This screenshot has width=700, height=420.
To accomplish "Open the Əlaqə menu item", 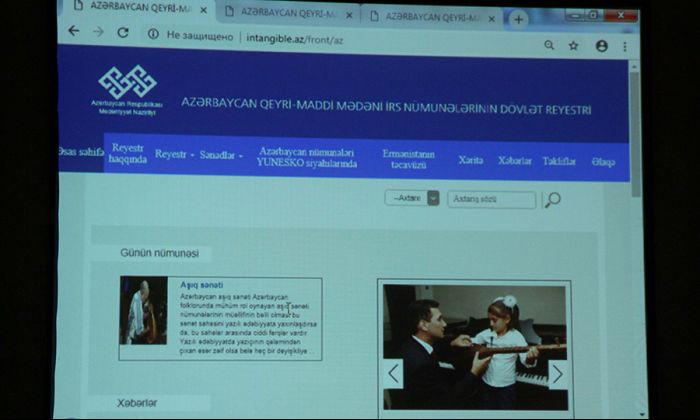I will pyautogui.click(x=603, y=162).
